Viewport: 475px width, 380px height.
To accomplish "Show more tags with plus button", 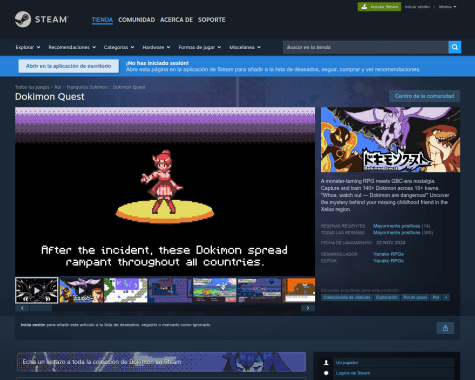I will (x=446, y=297).
